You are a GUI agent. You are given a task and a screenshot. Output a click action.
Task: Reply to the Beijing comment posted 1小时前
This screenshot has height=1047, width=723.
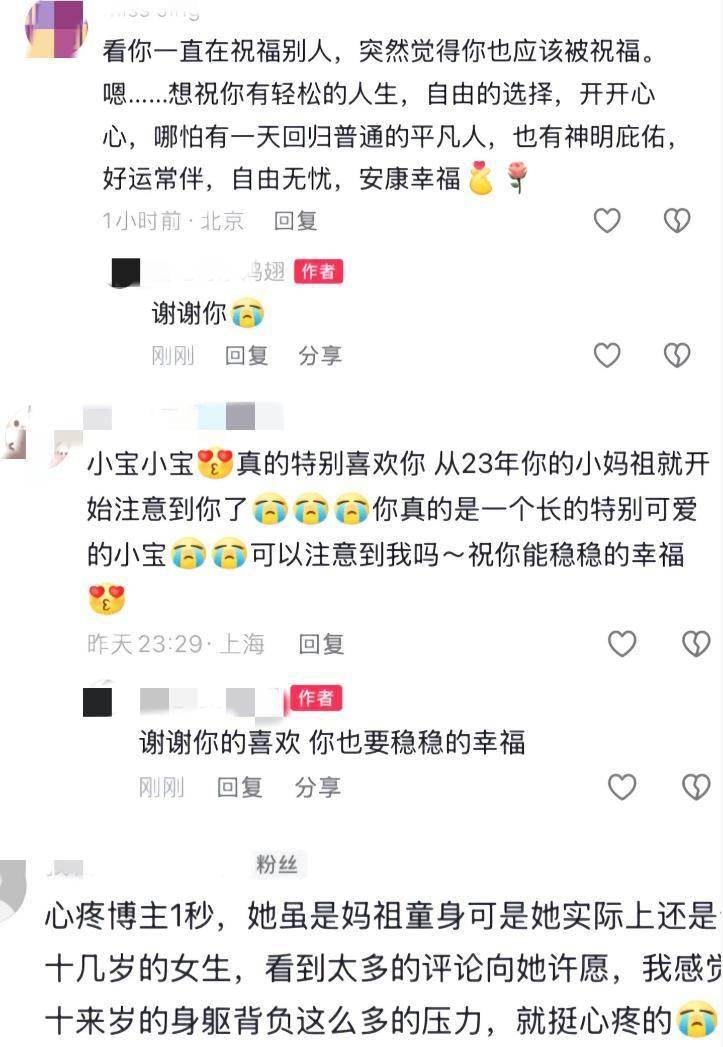[x=295, y=220]
